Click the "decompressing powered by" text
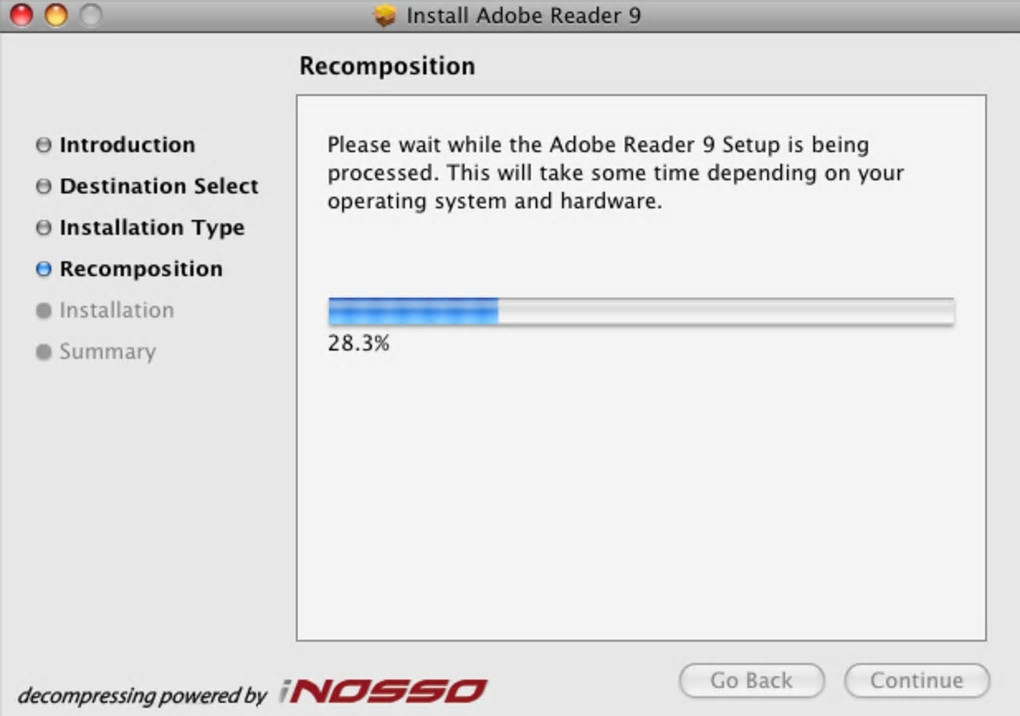Screen dimensions: 1020x716 point(142,694)
